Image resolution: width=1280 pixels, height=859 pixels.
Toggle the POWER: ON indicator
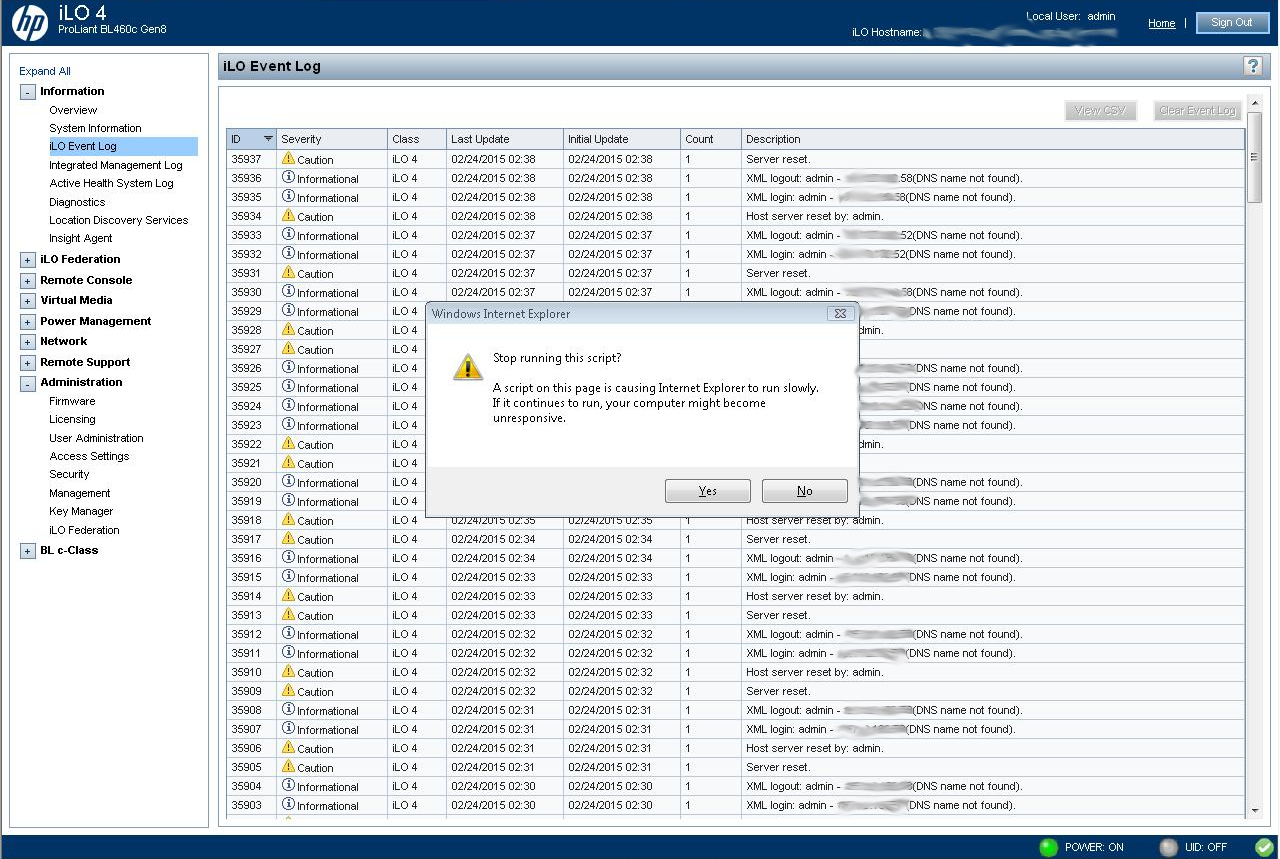[x=1046, y=847]
